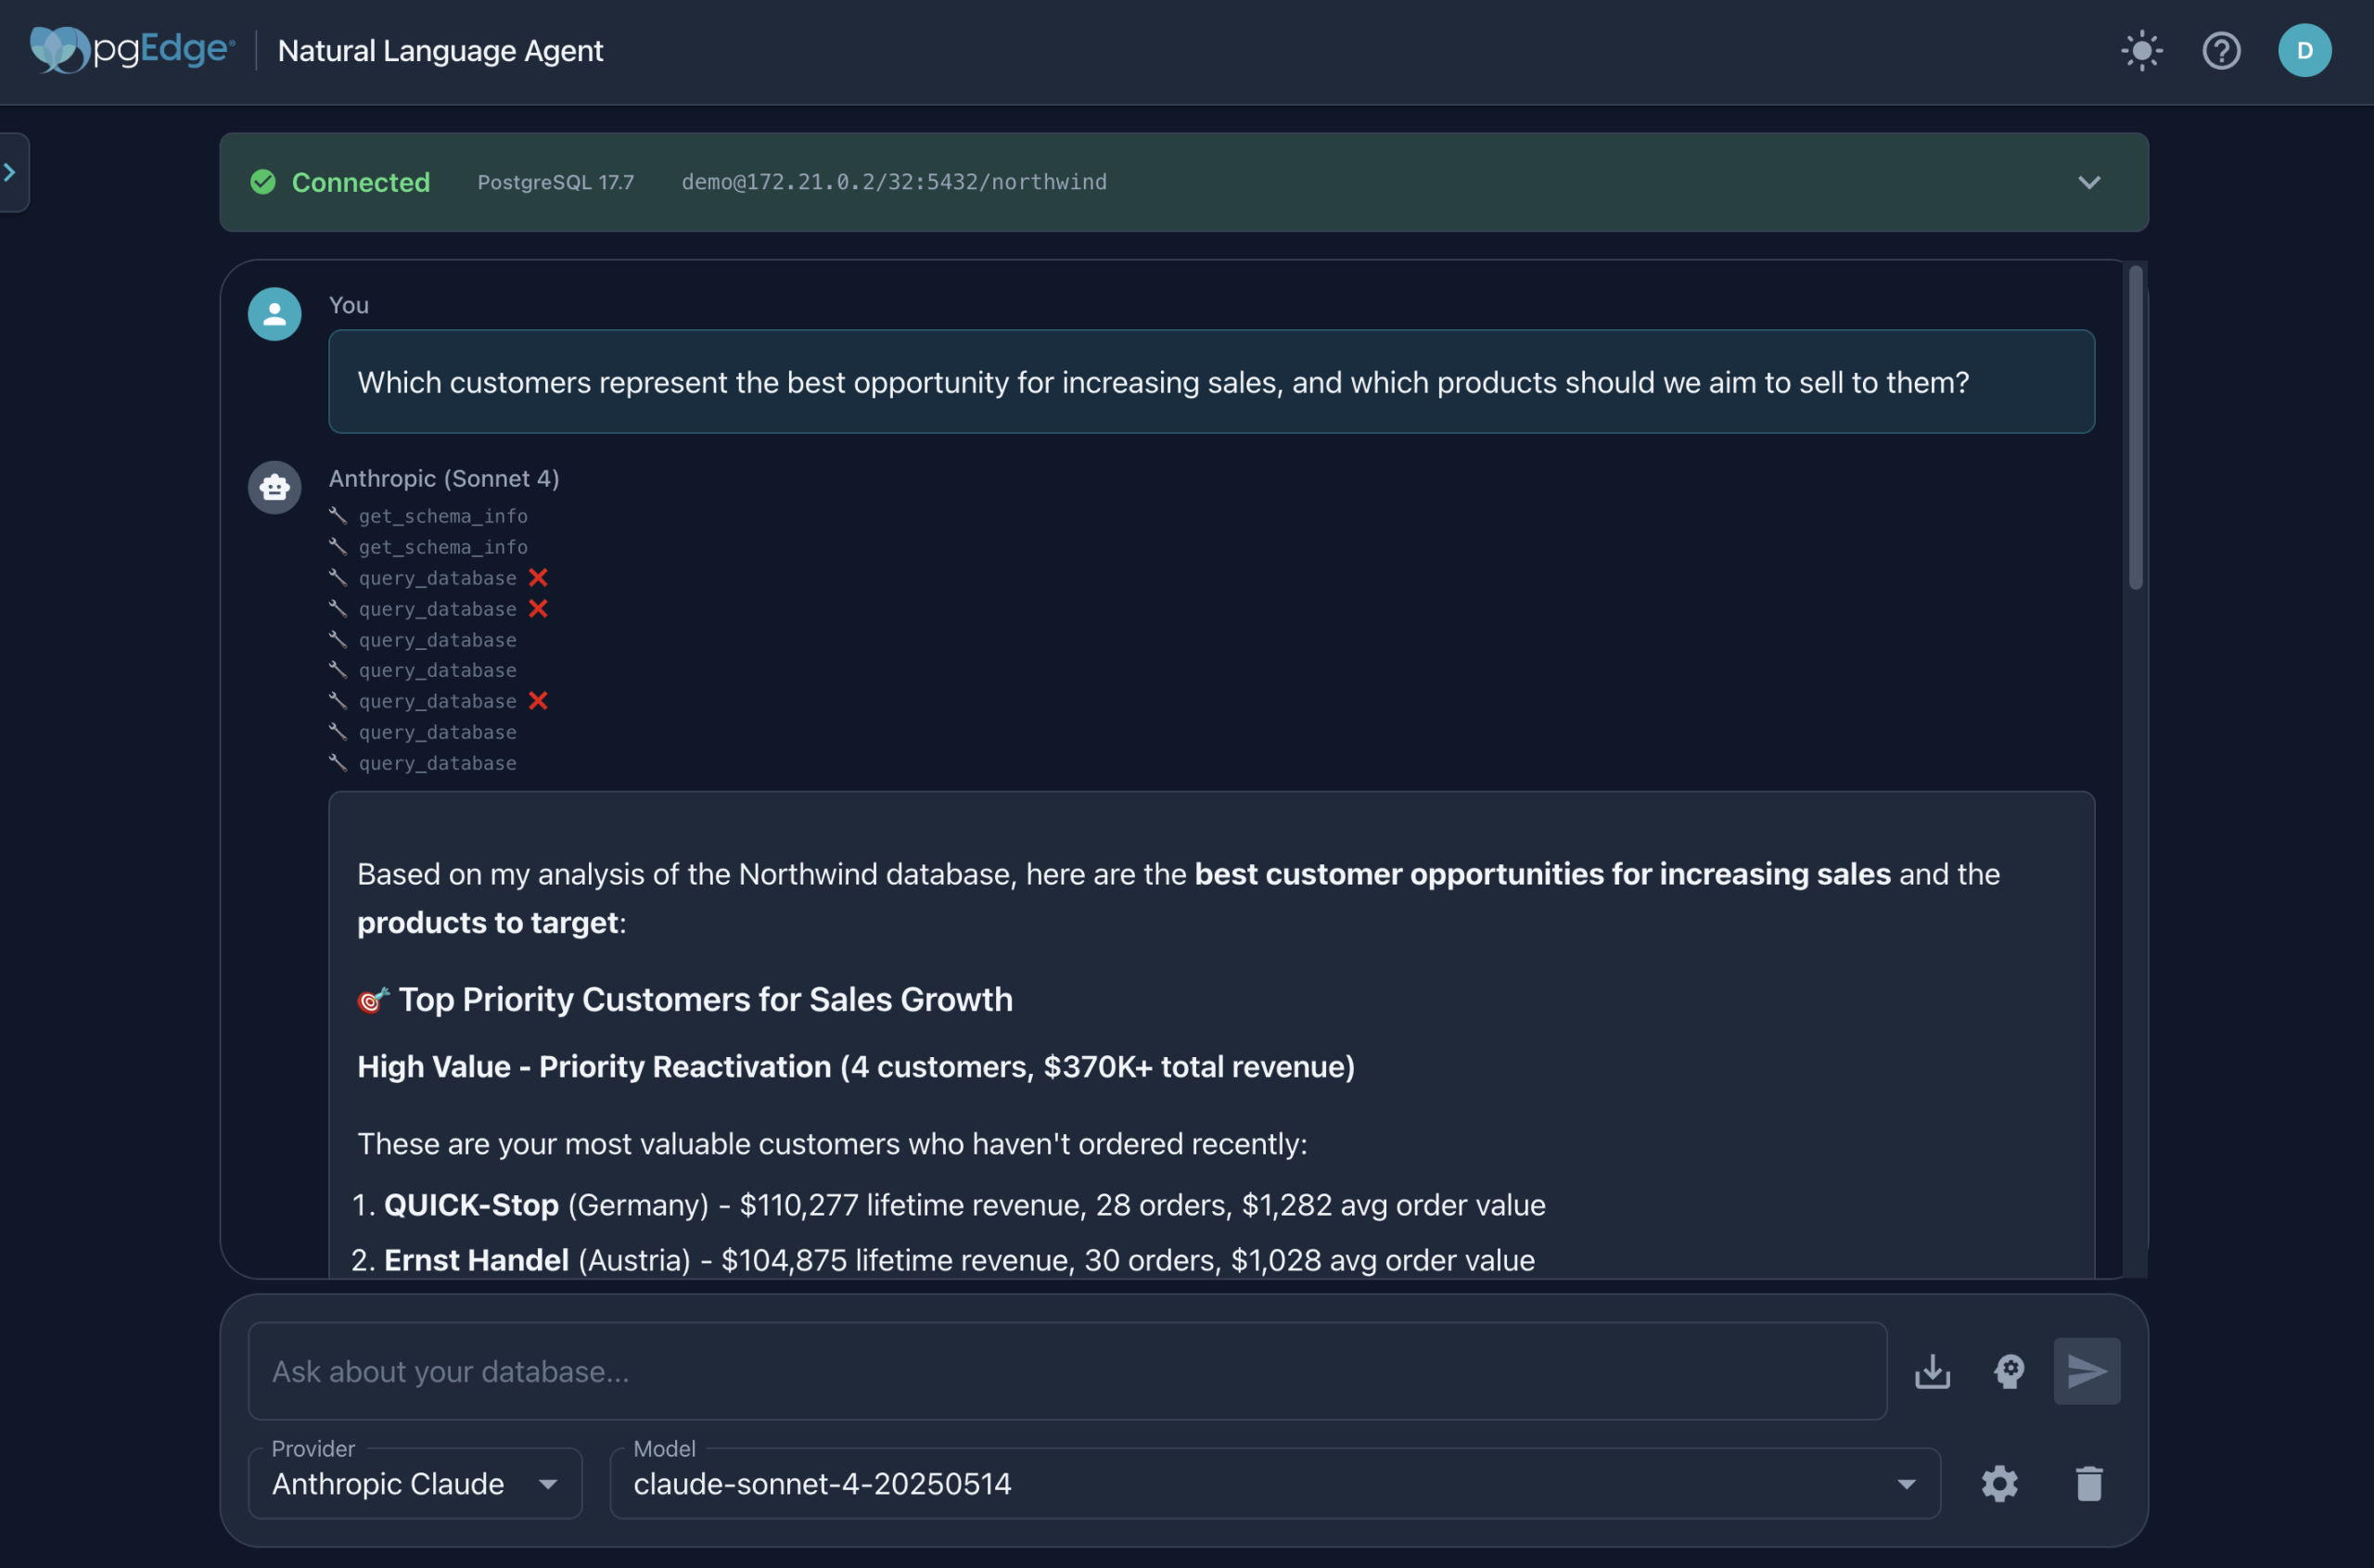The image size is (2374, 1568).
Task: Expand the left sidebar panel arrow
Action: [11, 172]
